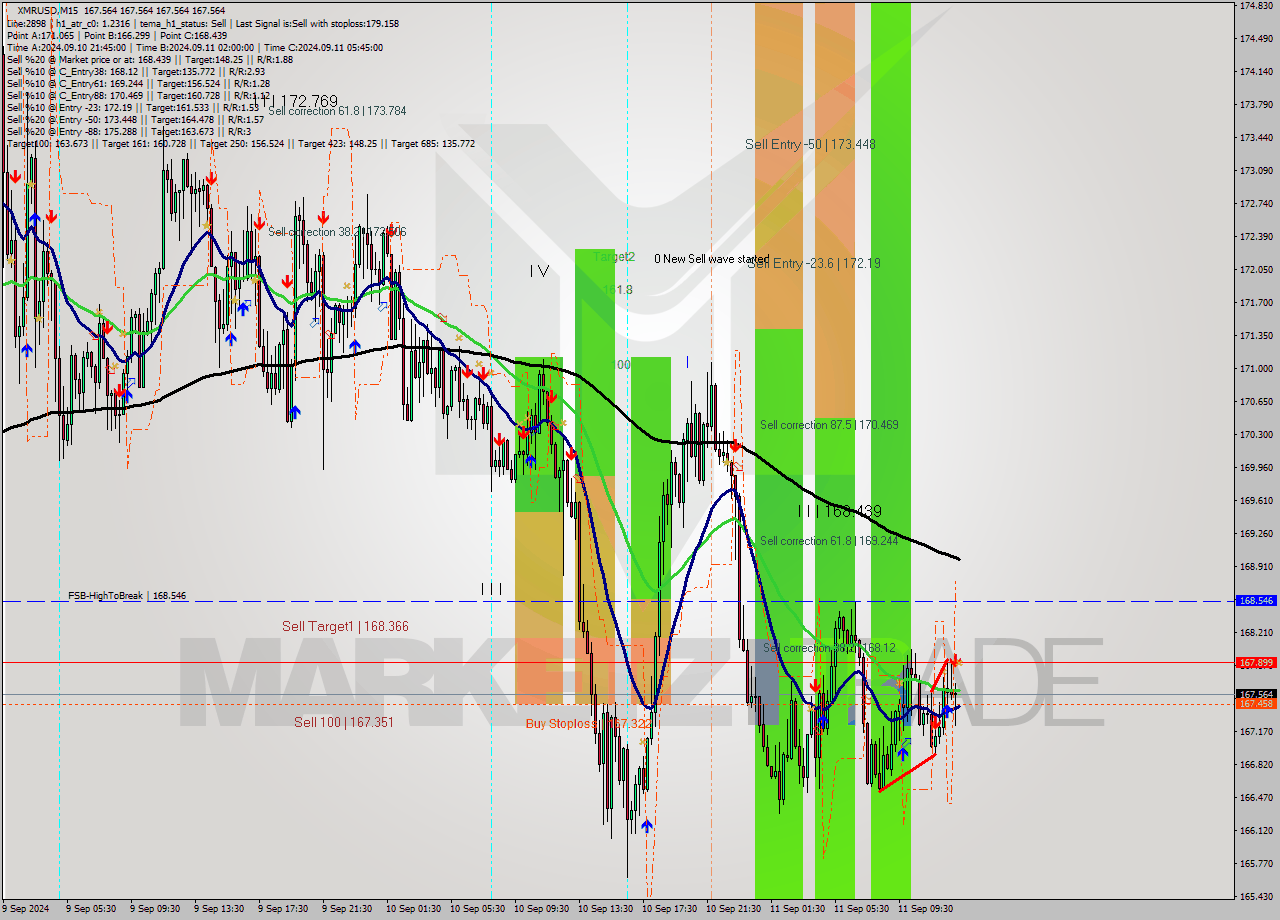Click the C_Entry38: 168.12 row
The height and width of the screenshot is (920, 1280).
click(136, 71)
